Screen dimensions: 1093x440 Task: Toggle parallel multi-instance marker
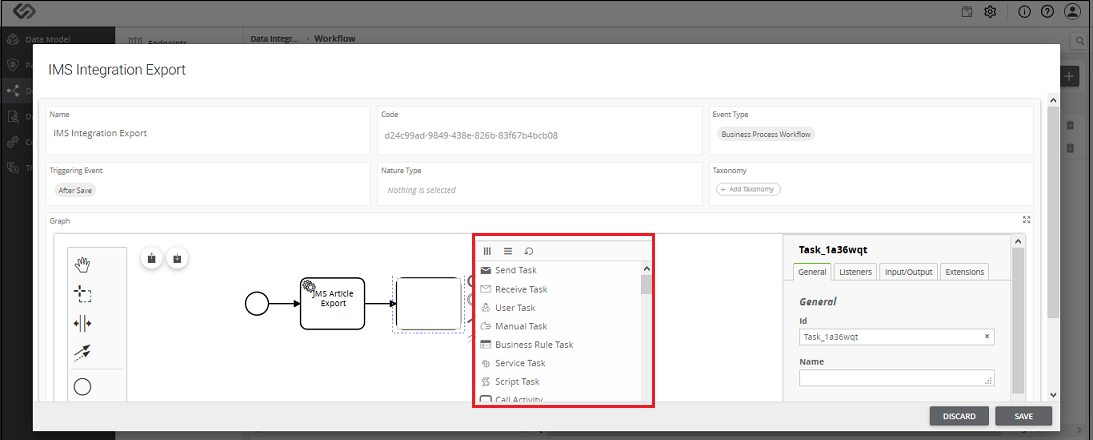click(x=487, y=251)
